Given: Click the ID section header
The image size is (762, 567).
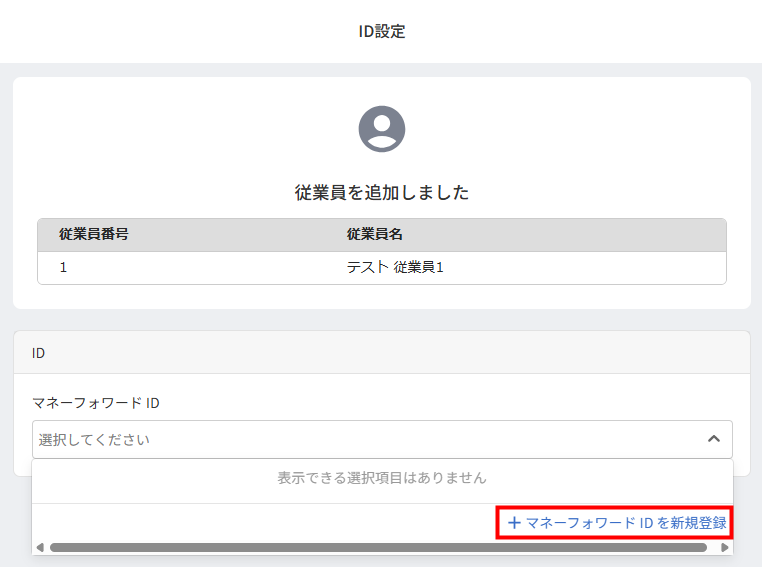Looking at the screenshot, I should [x=382, y=353].
